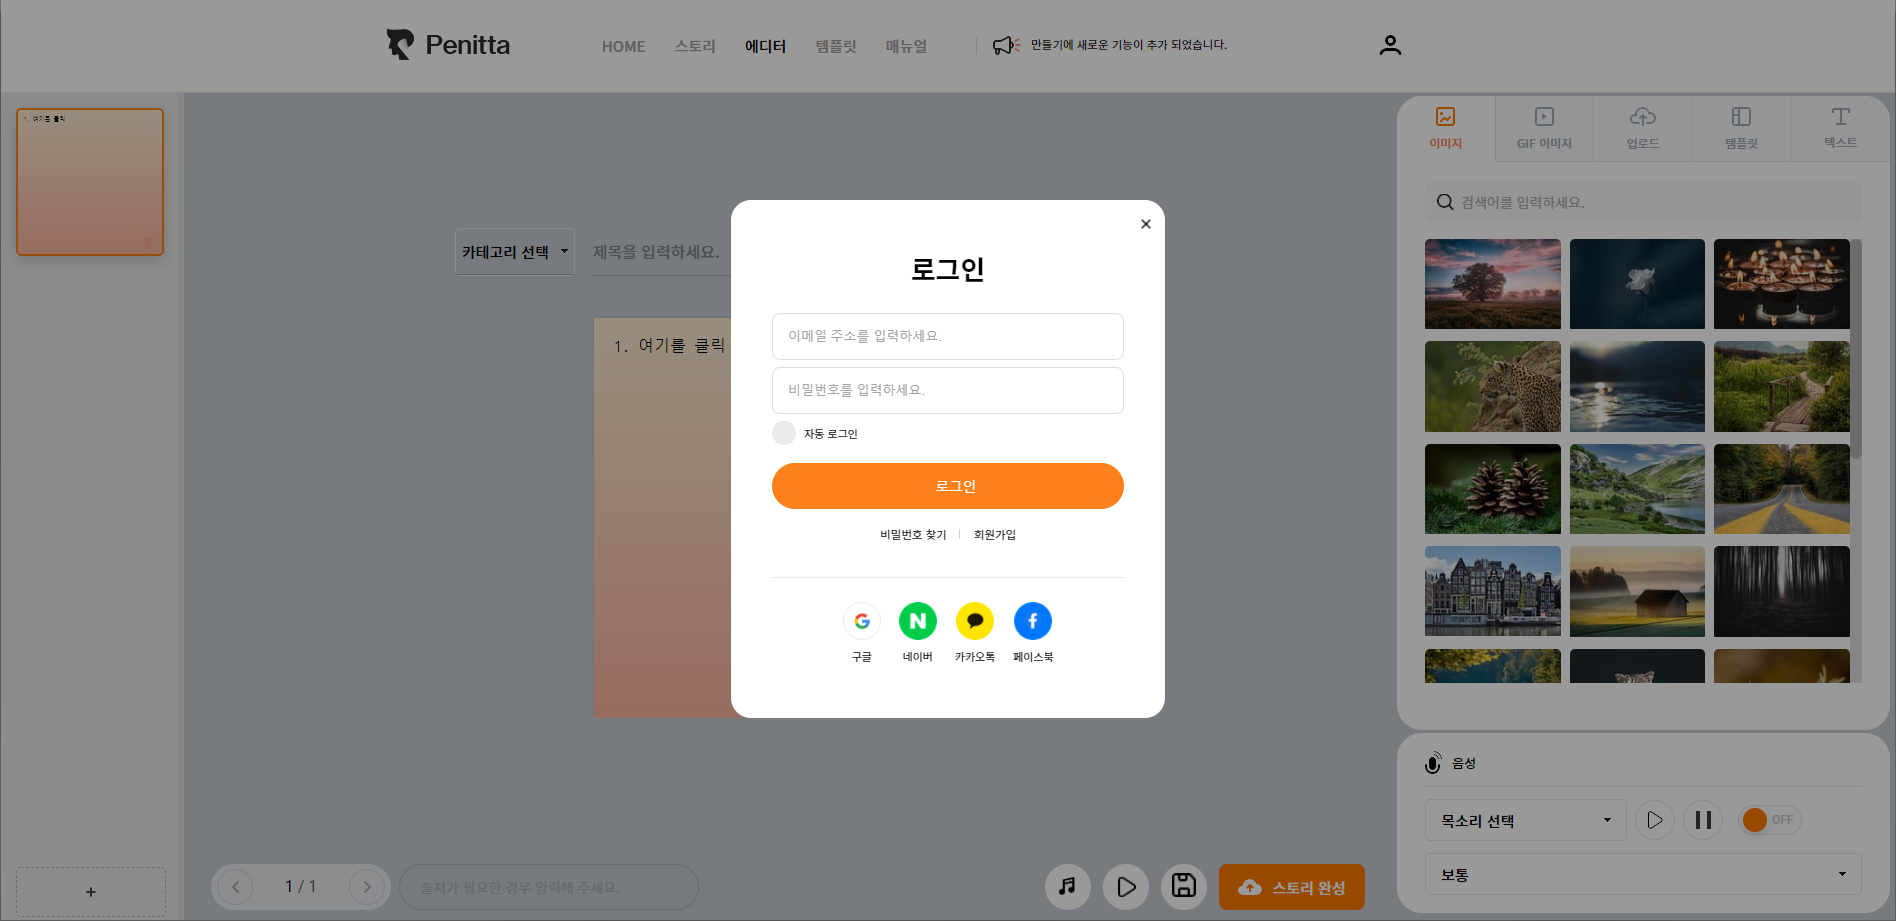This screenshot has height=921, width=1896.
Task: Click the megaphone announcement icon
Action: coord(1005,46)
